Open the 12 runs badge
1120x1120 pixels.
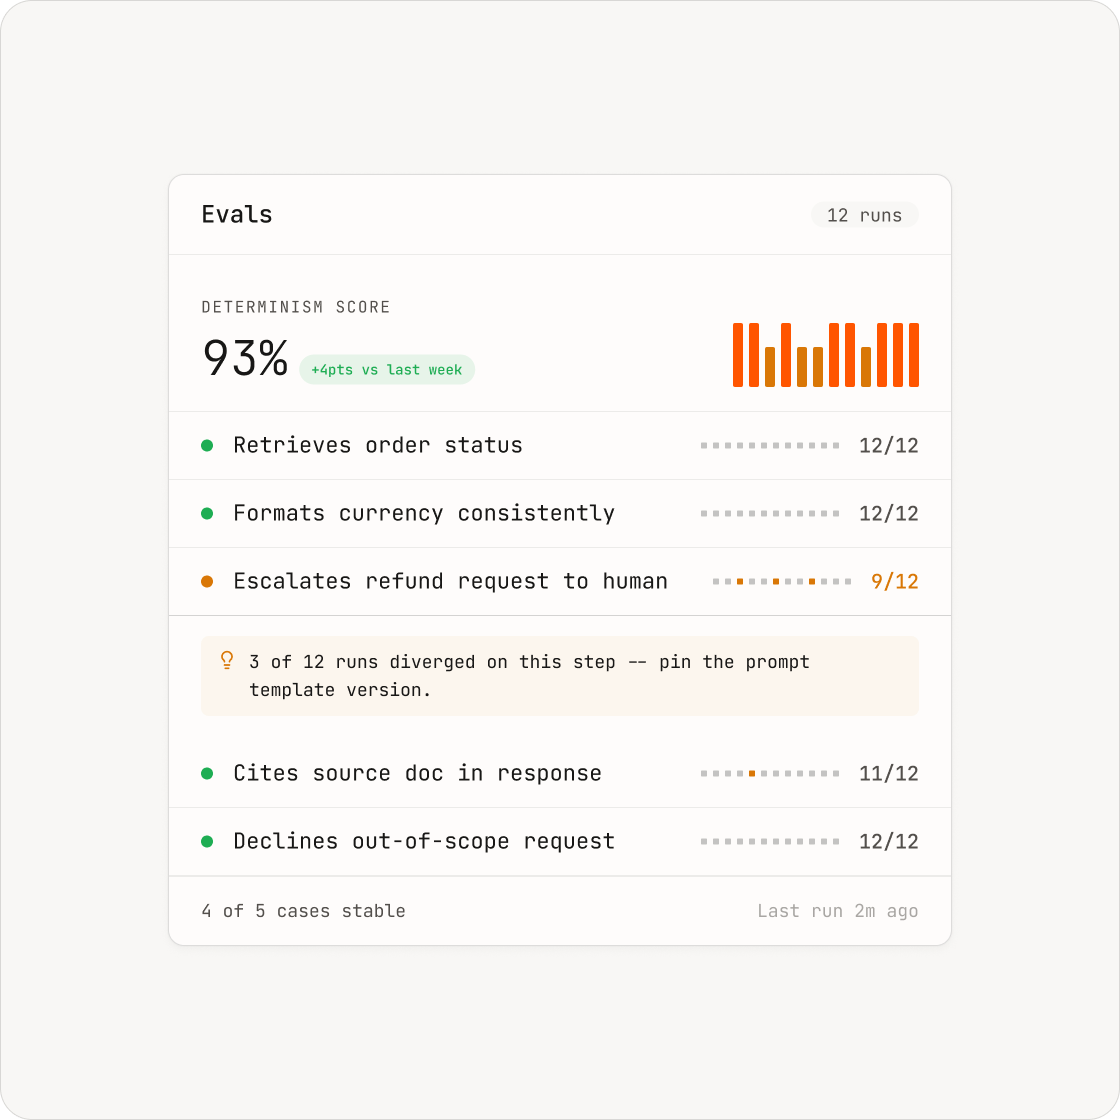864,215
